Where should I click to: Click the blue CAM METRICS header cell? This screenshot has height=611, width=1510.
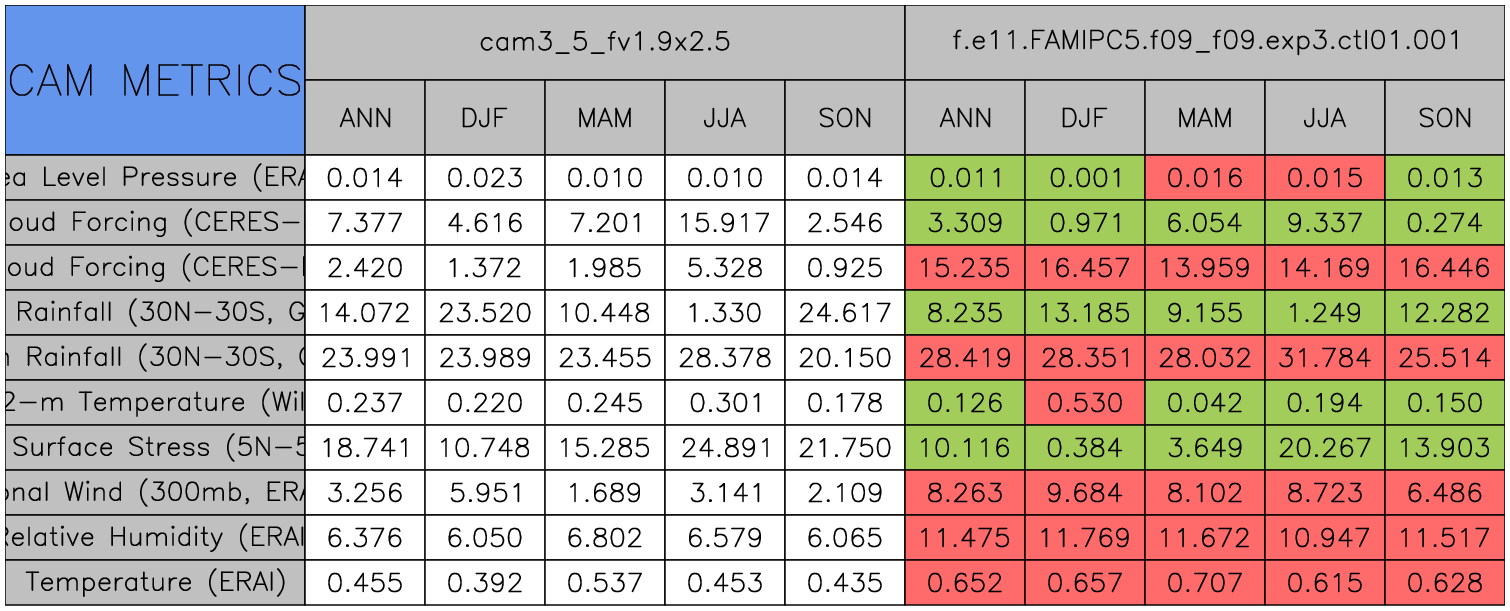(x=154, y=80)
